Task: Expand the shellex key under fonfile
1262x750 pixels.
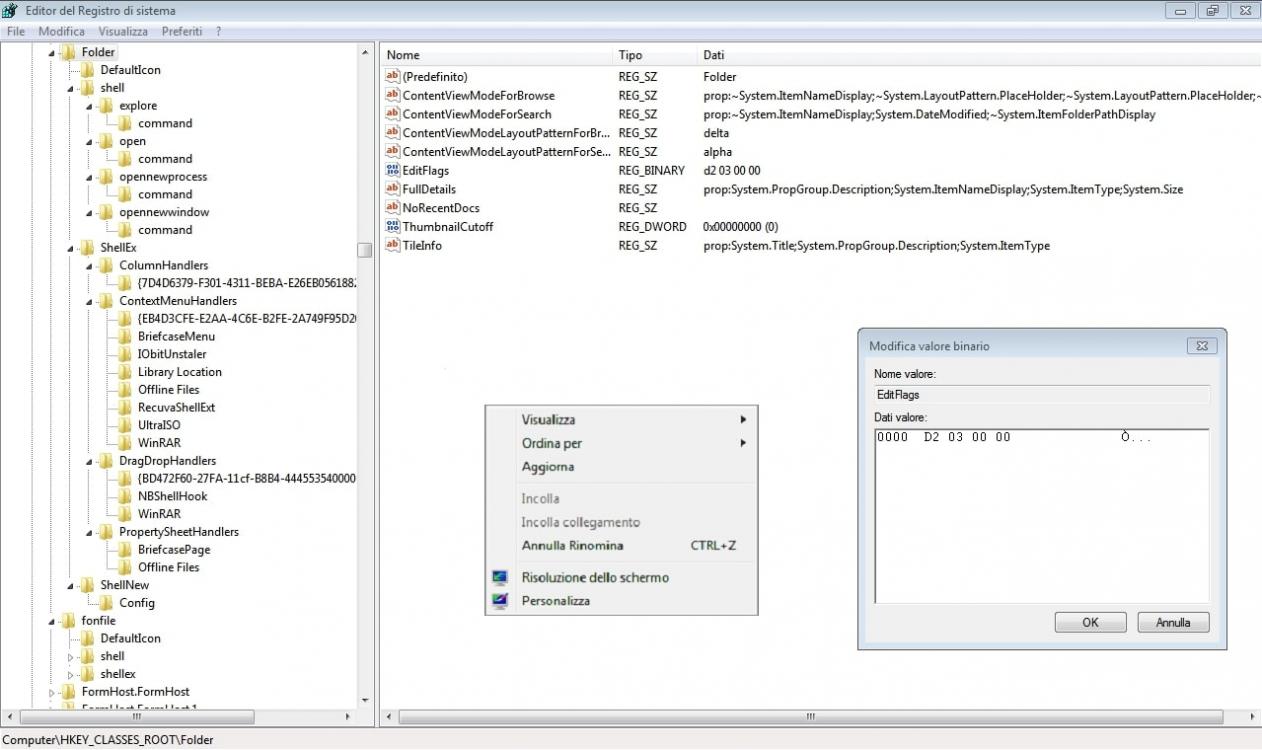Action: (71, 674)
